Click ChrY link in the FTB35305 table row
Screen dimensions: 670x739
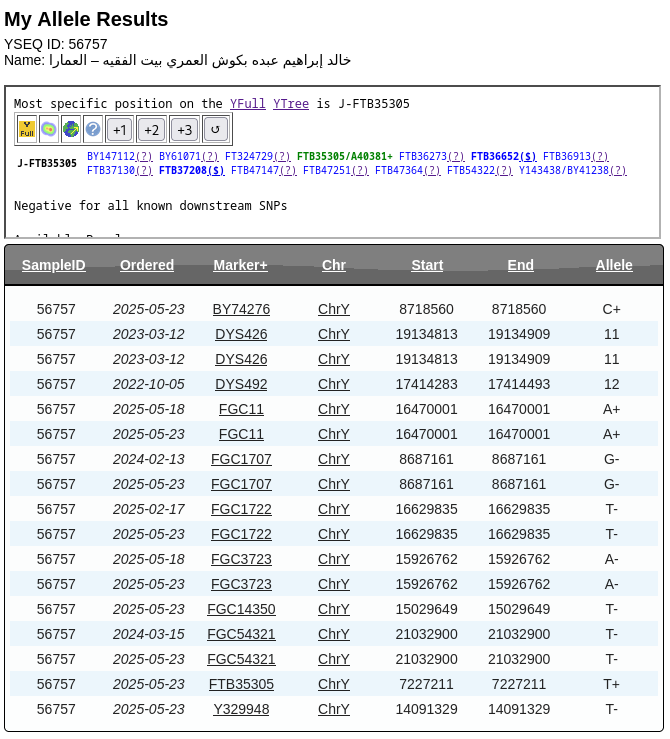click(x=334, y=684)
